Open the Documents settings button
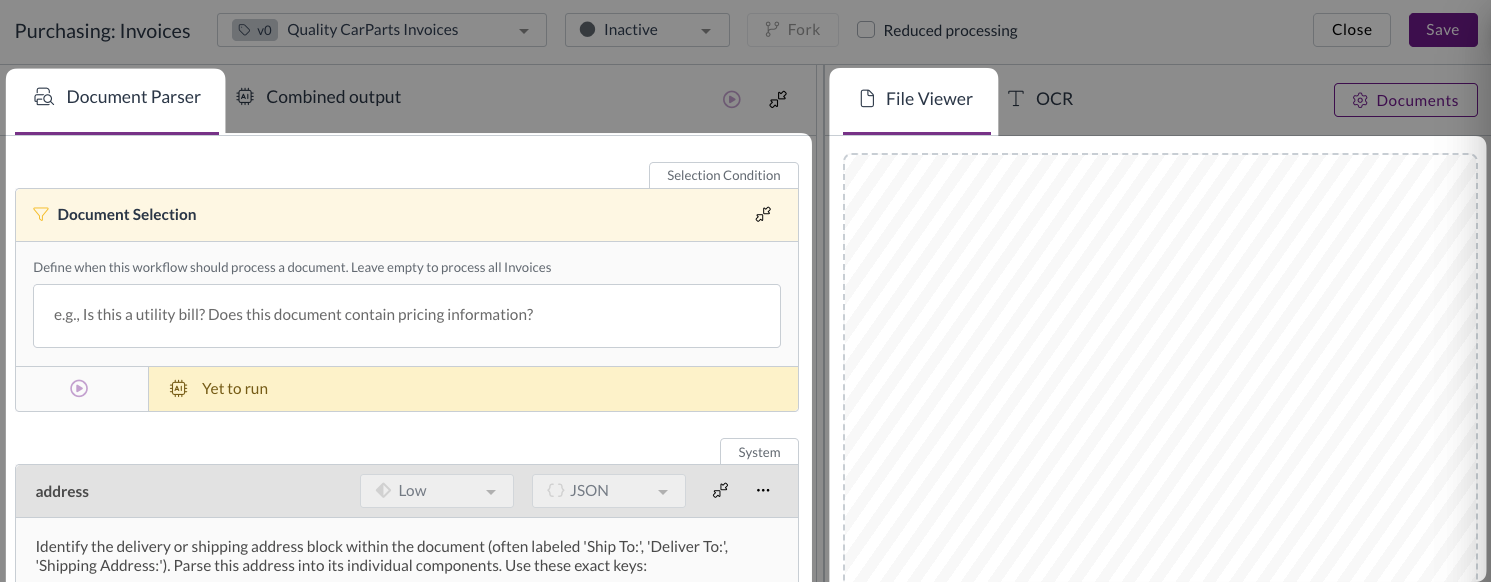This screenshot has width=1491, height=582. (1405, 100)
